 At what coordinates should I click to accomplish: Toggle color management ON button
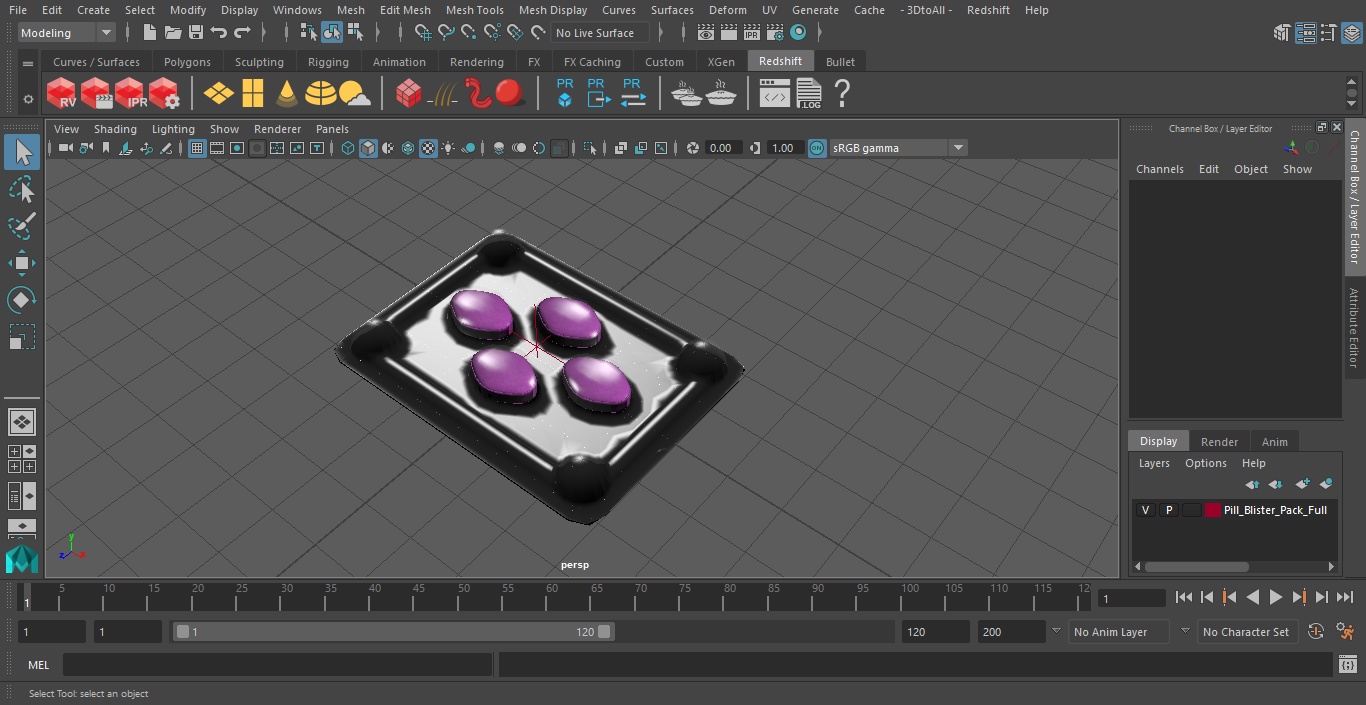pos(817,148)
